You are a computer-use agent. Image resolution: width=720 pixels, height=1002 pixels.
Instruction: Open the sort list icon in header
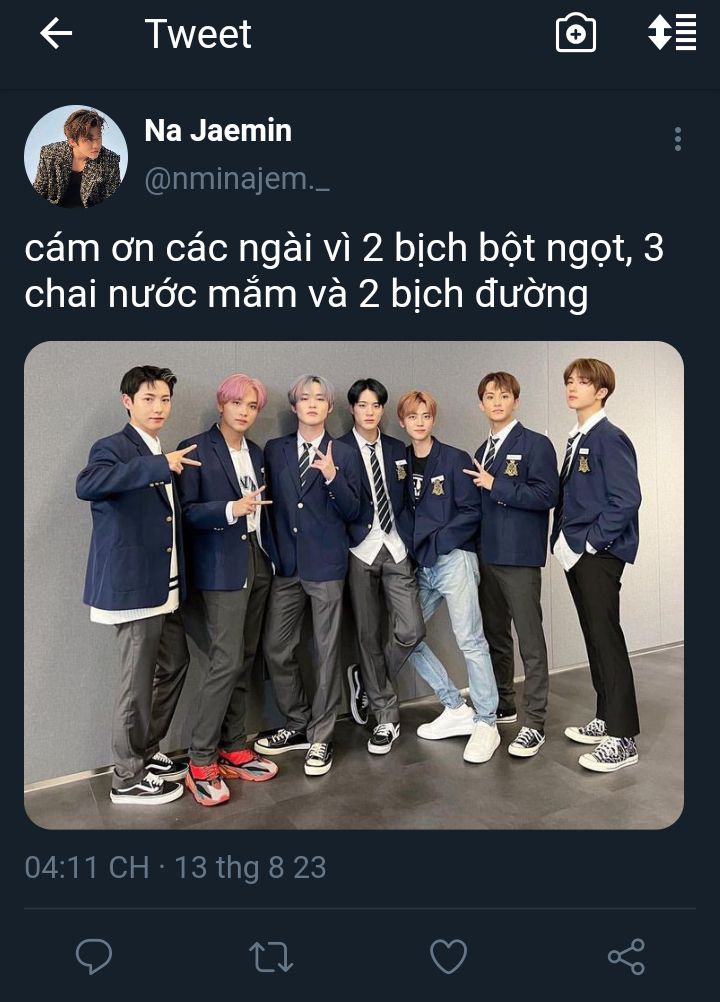click(671, 32)
